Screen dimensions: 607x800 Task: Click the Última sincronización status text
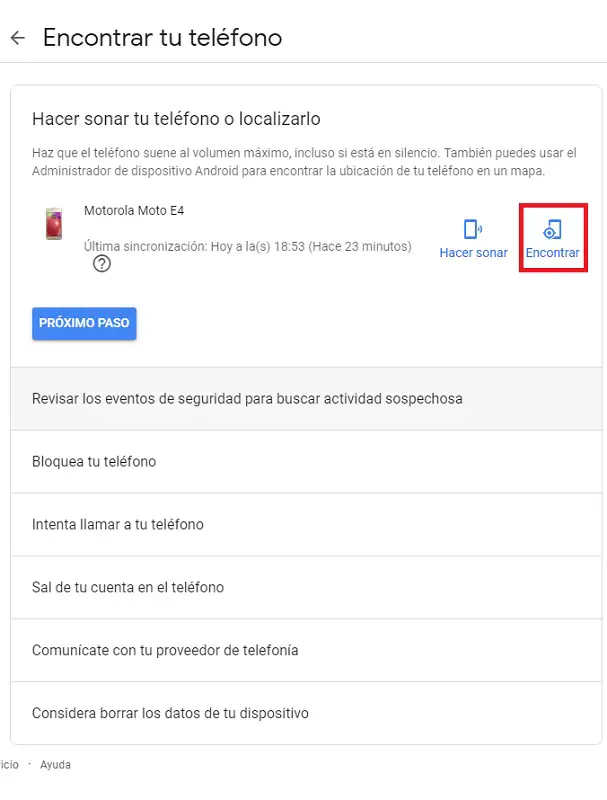[x=247, y=246]
